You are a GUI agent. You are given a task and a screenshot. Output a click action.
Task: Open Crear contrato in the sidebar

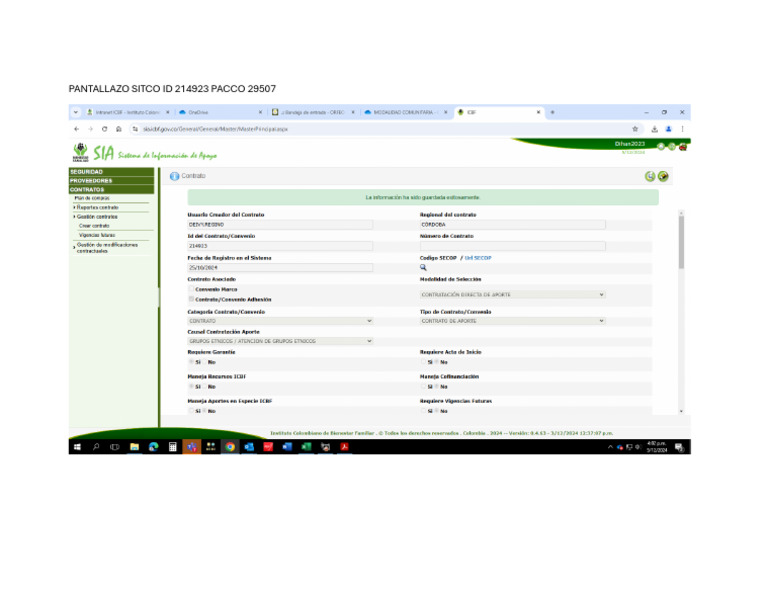pyautogui.click(x=94, y=226)
